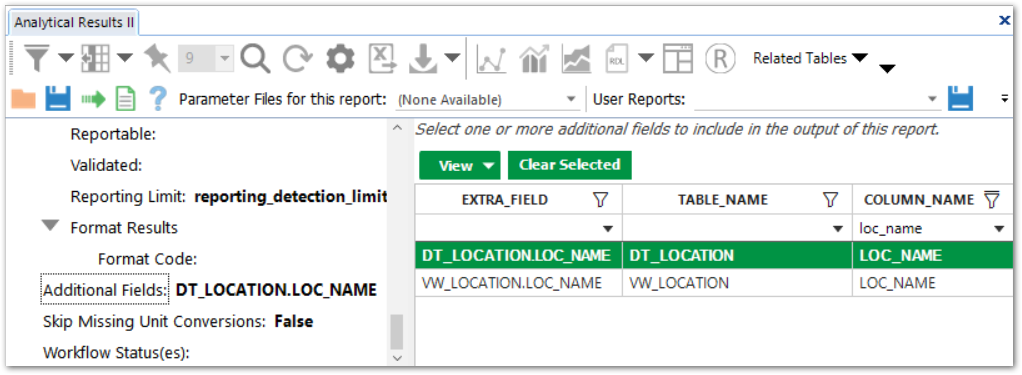The image size is (1022, 375).
Task: Open Parameter Files combo box
Action: 487,100
